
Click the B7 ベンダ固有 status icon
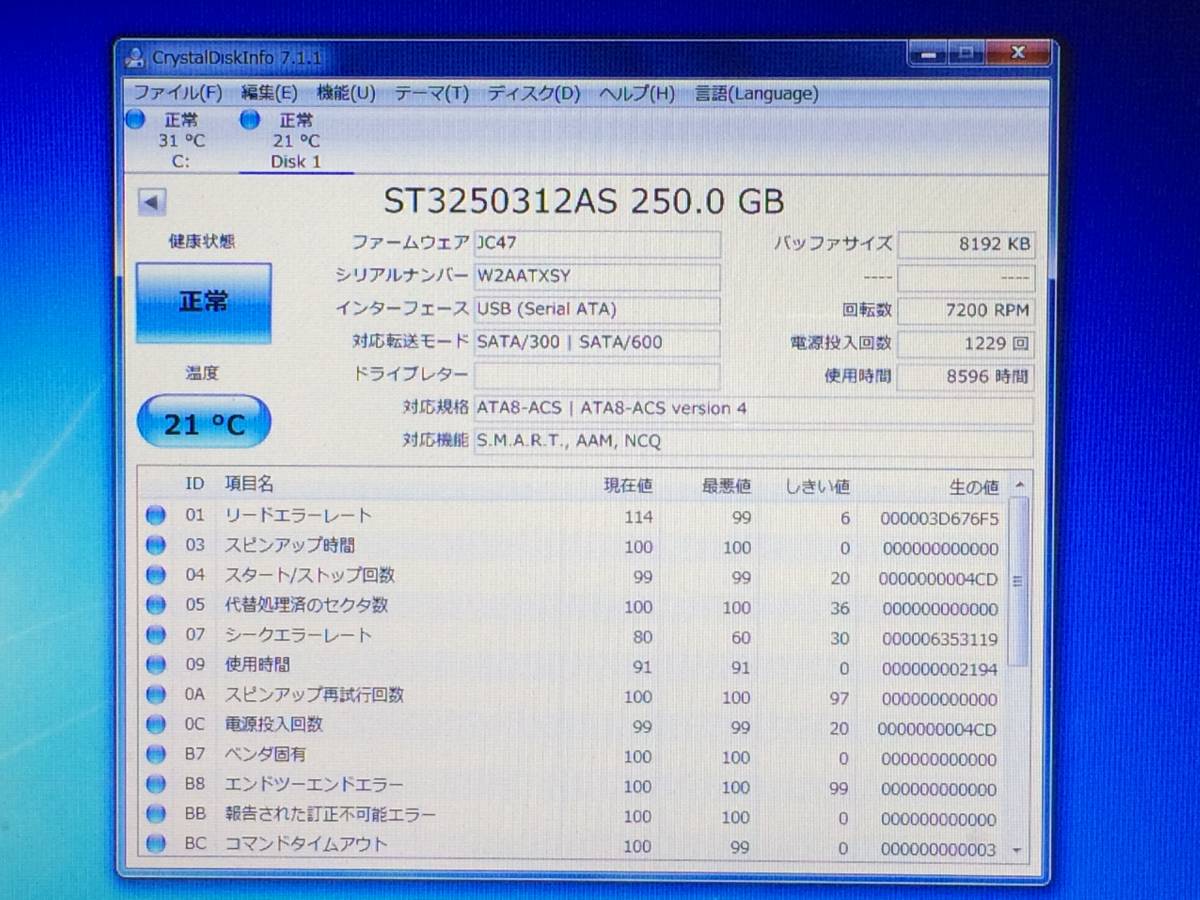click(155, 755)
